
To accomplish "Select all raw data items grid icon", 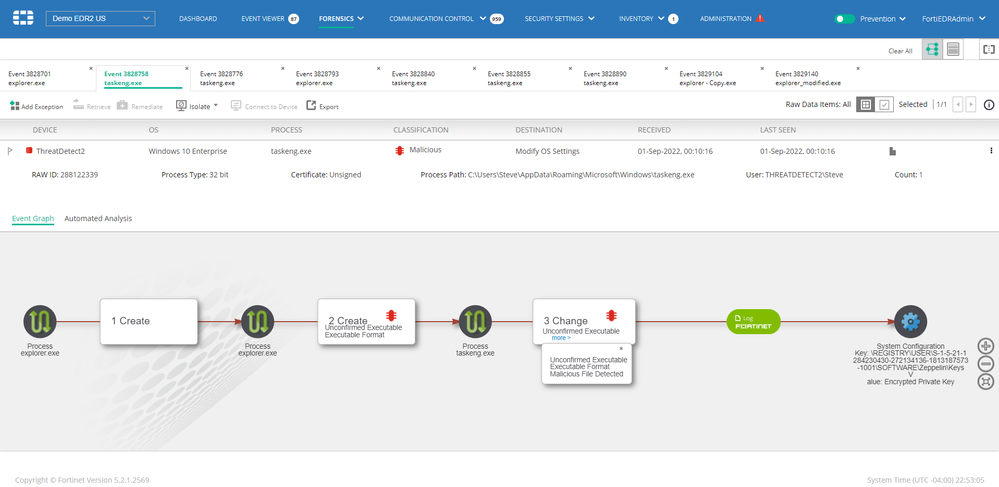I will [865, 105].
